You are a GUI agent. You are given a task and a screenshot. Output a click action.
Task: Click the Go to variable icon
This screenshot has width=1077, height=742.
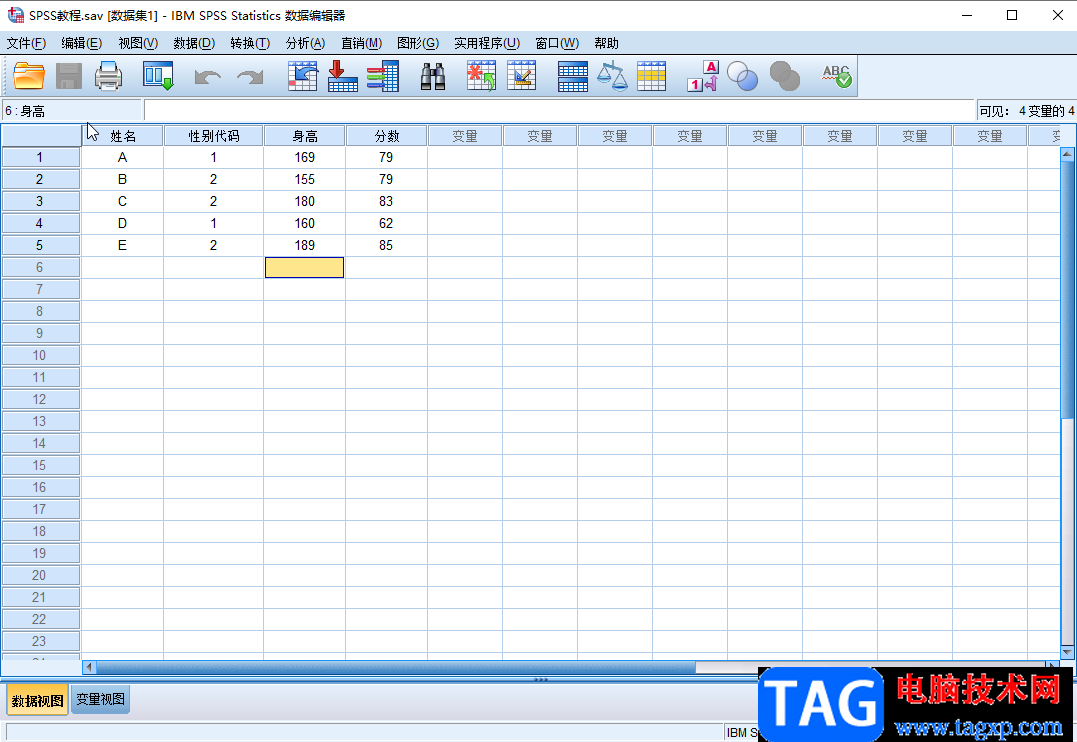pyautogui.click(x=343, y=76)
